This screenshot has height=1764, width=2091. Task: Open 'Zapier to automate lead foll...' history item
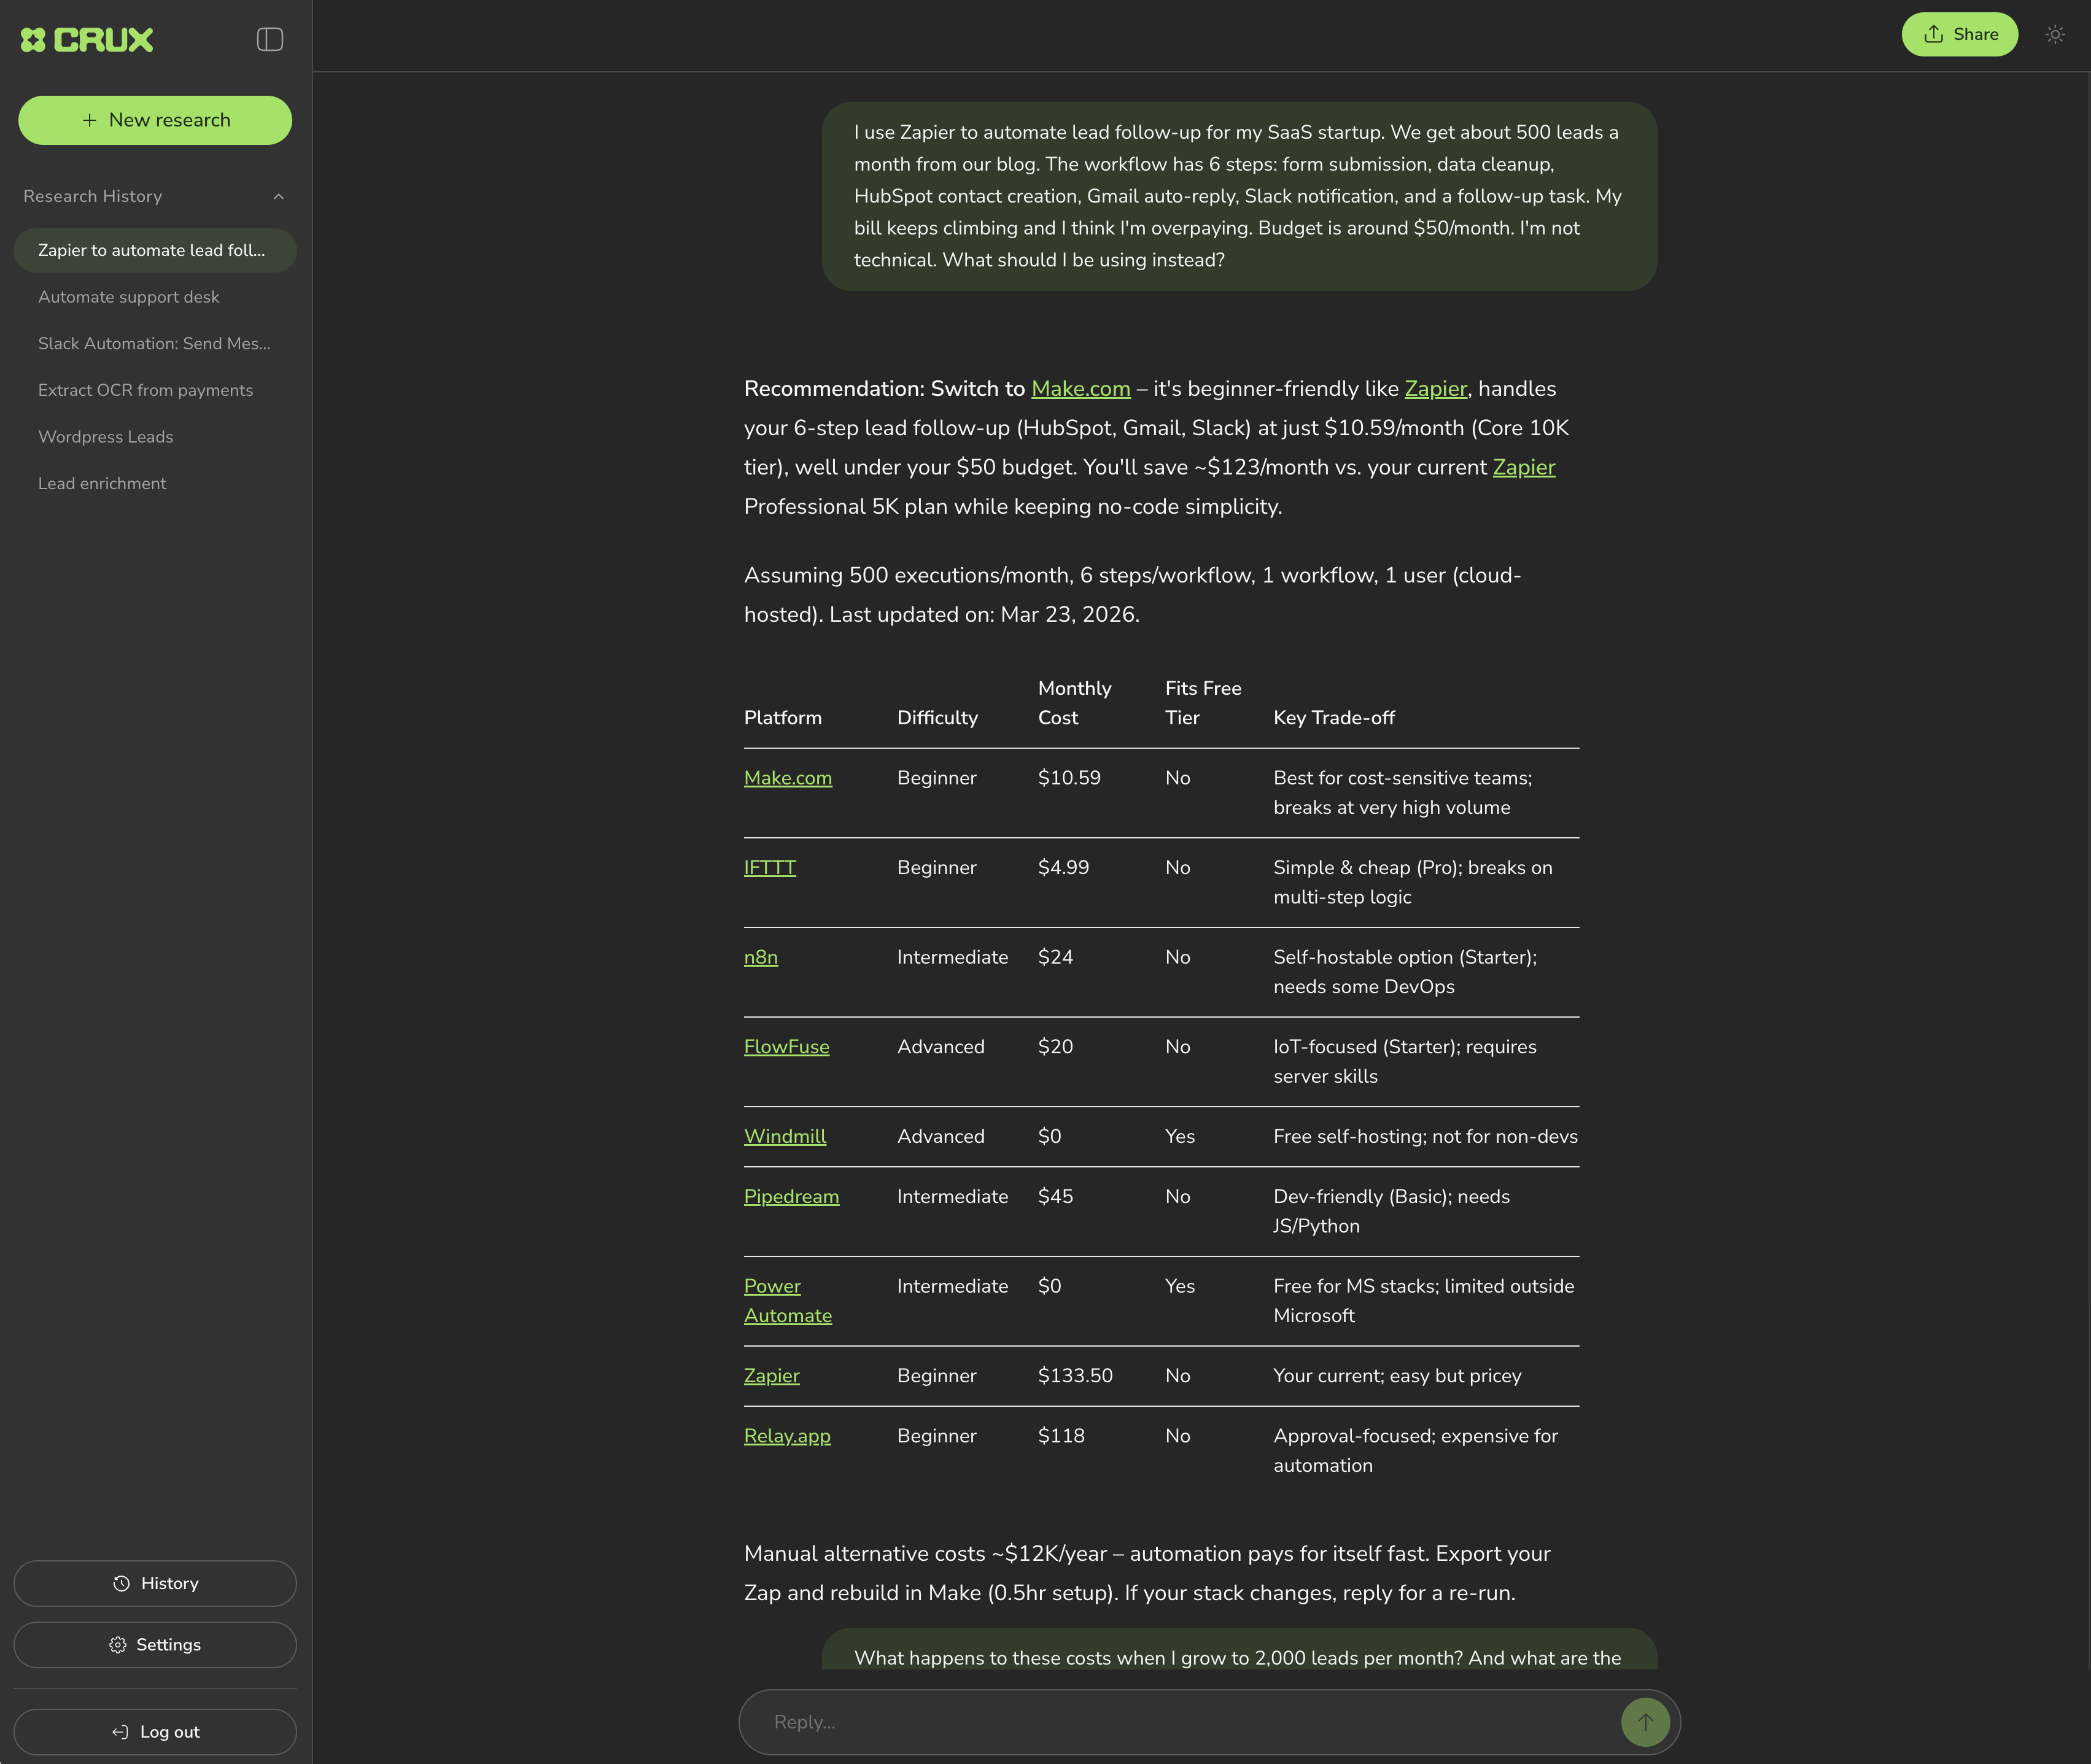click(x=155, y=250)
